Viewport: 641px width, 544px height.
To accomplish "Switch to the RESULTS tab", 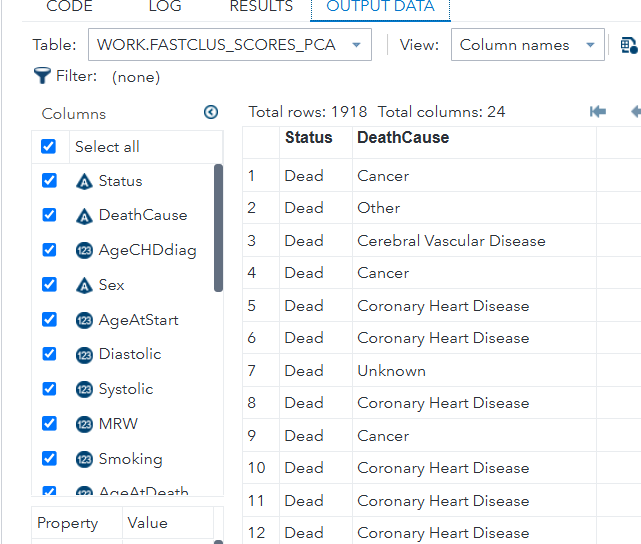I will [261, 7].
